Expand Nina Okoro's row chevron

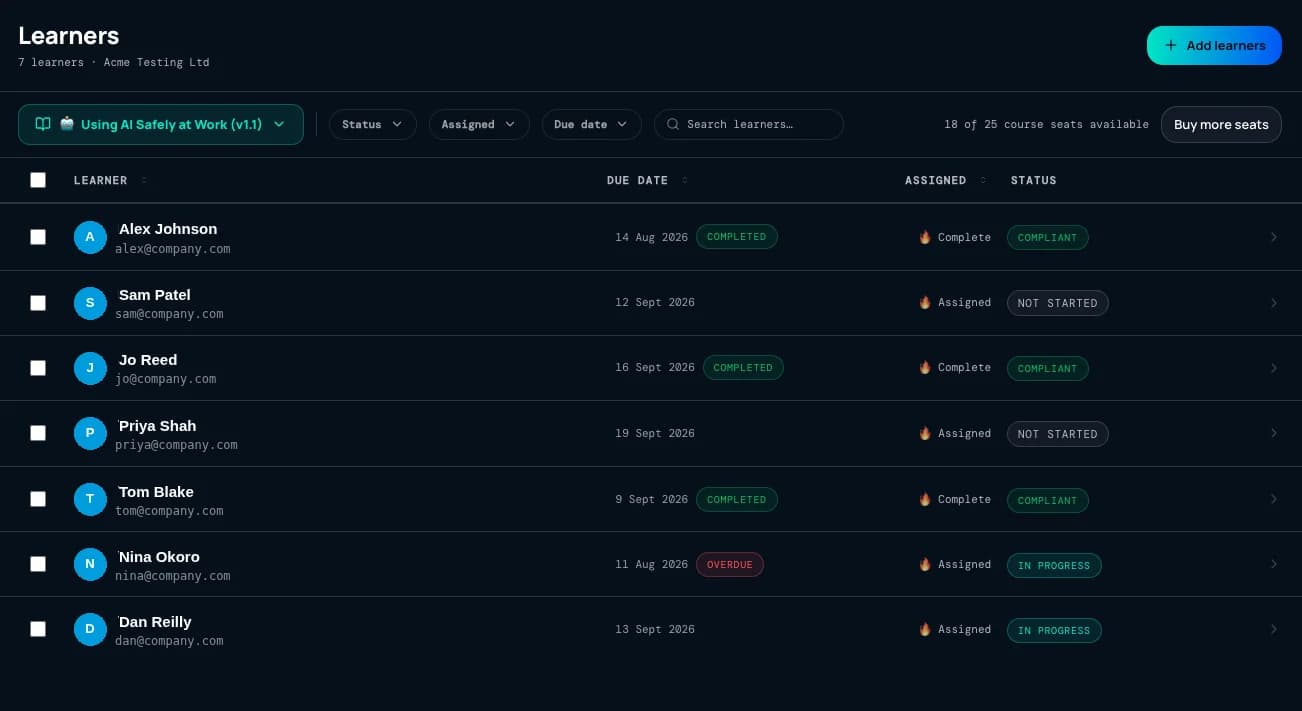(1273, 564)
